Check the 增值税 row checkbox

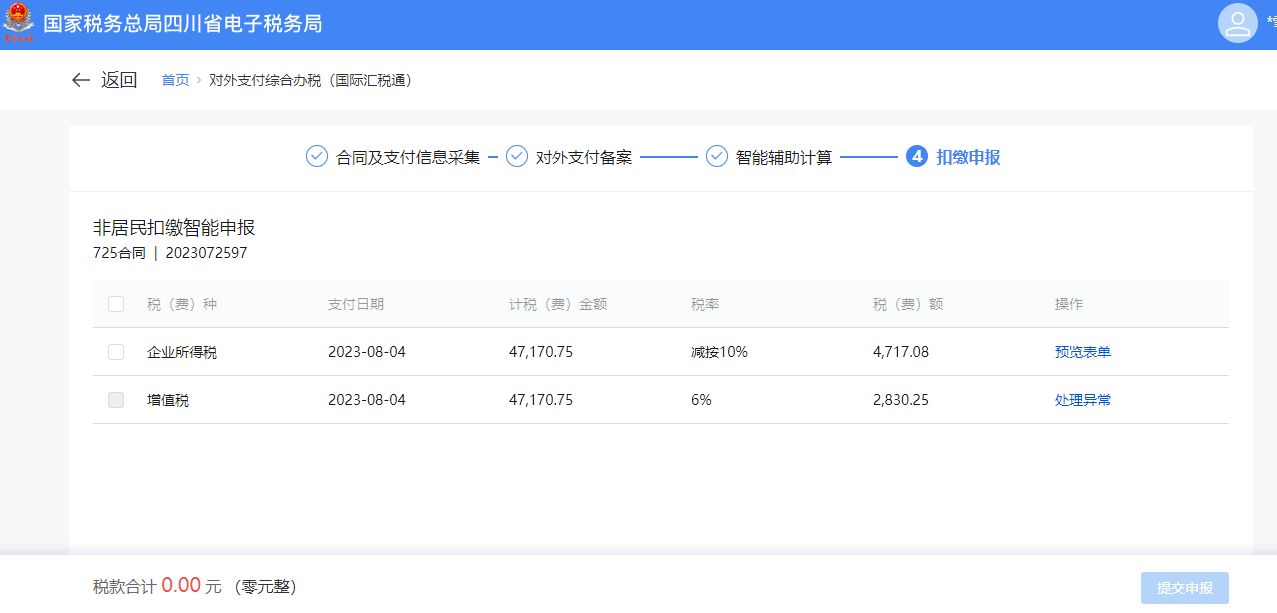tap(116, 400)
